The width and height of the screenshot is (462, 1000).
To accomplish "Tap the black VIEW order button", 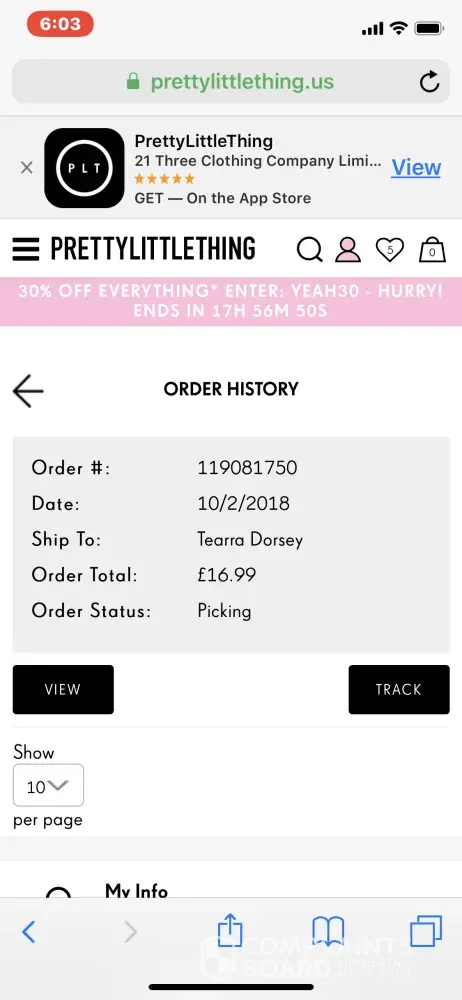I will coord(63,689).
